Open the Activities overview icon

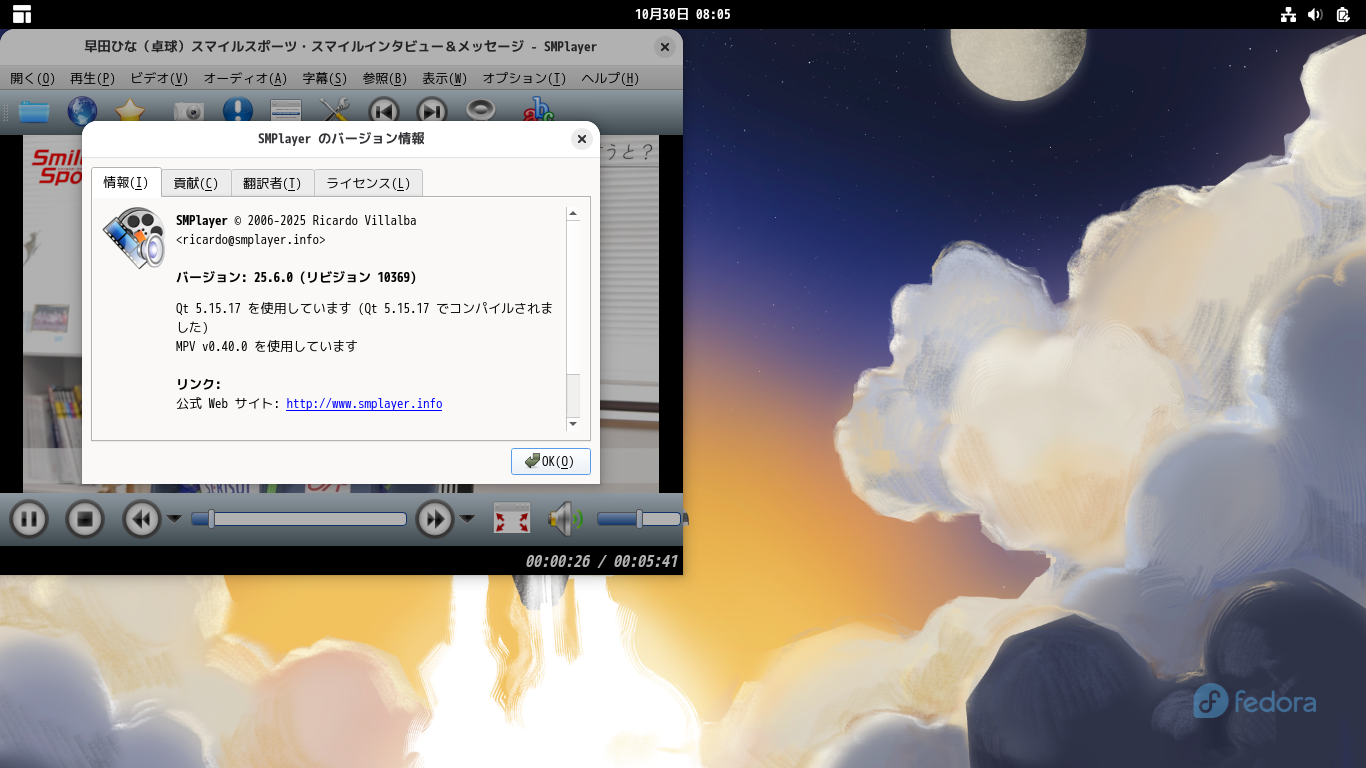coord(22,14)
